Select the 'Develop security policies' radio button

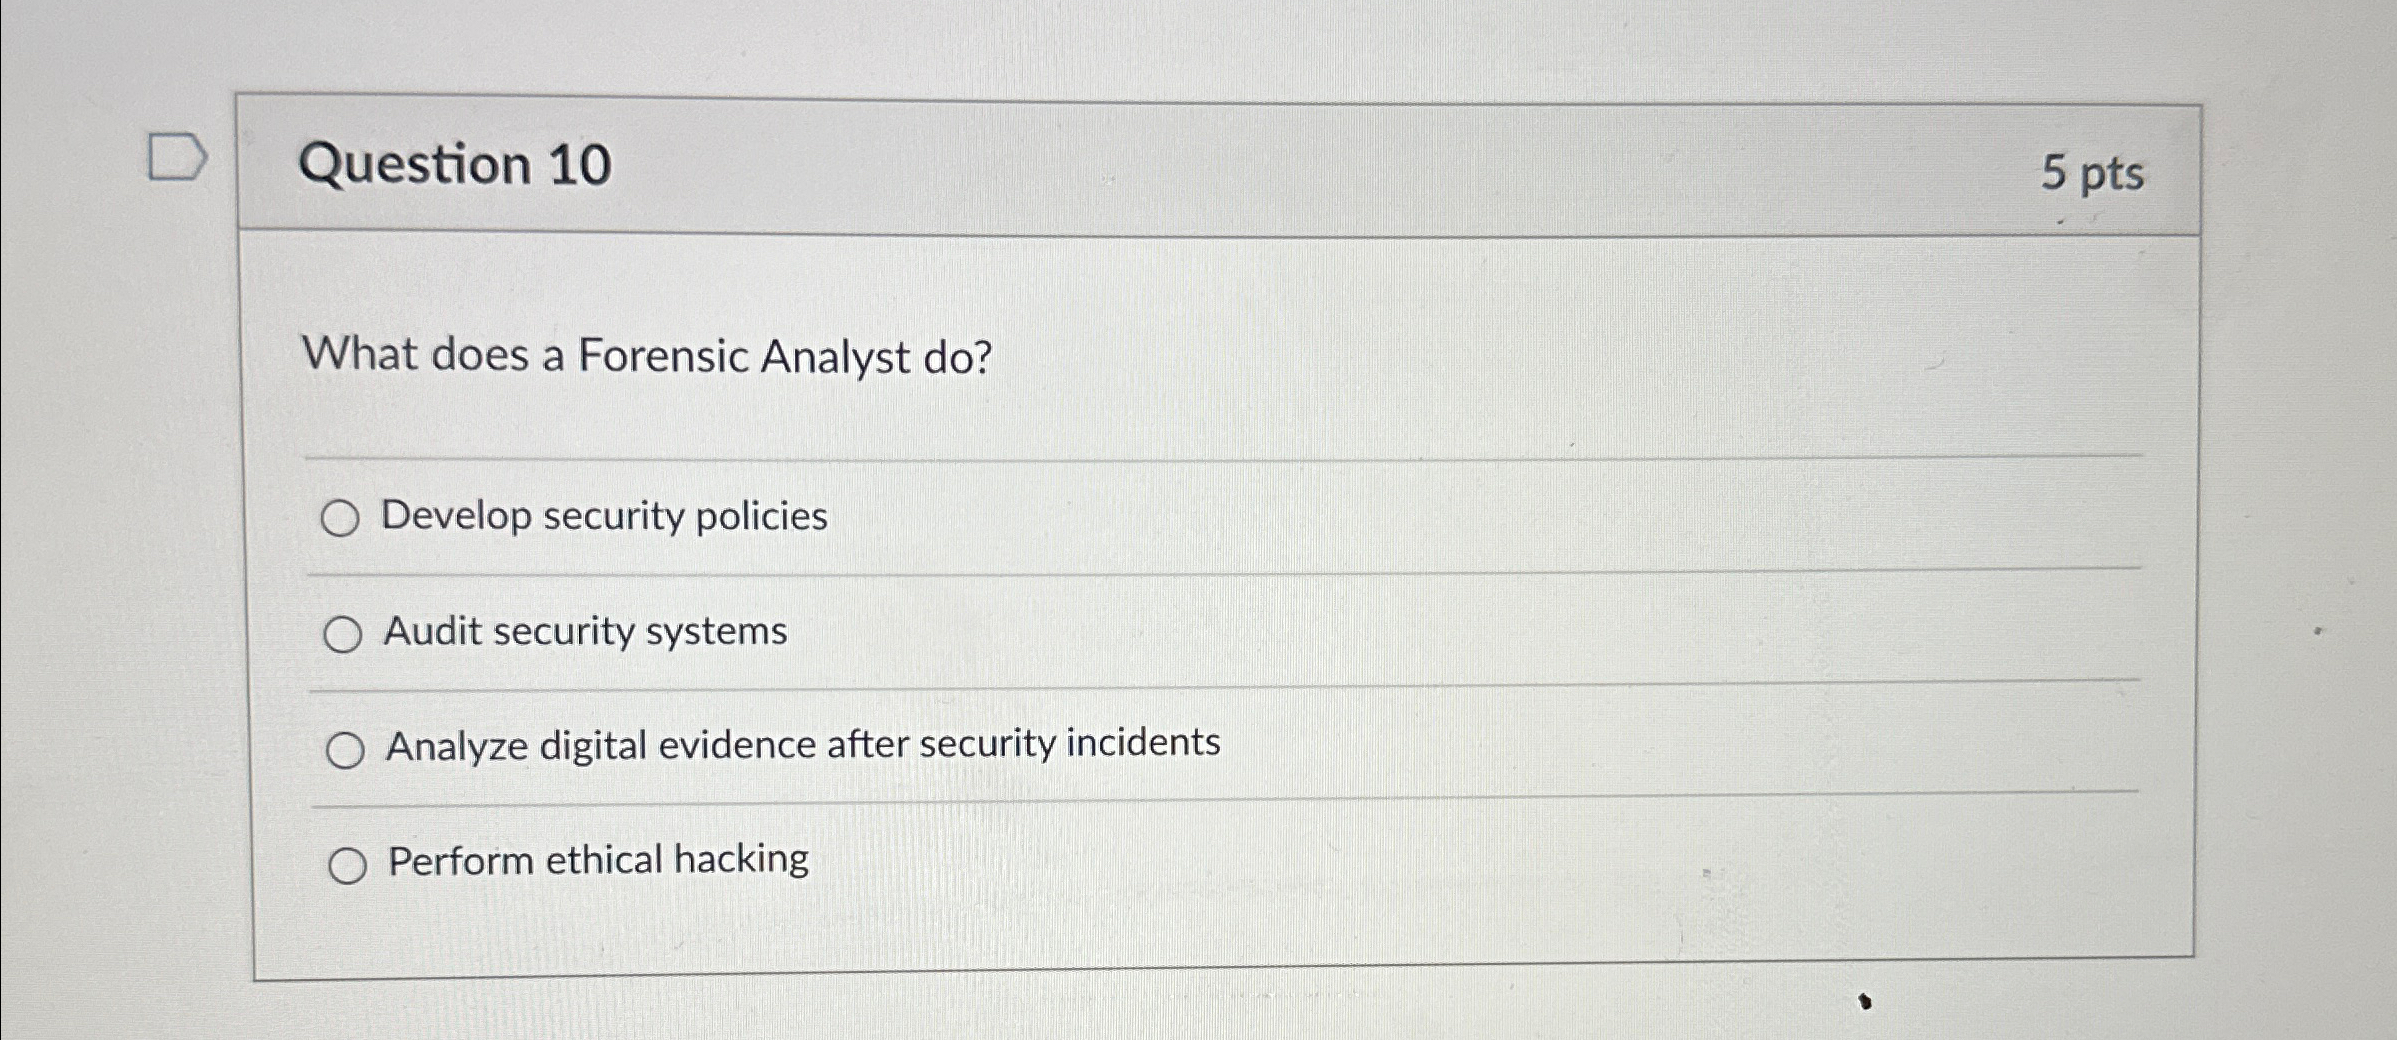[345, 518]
